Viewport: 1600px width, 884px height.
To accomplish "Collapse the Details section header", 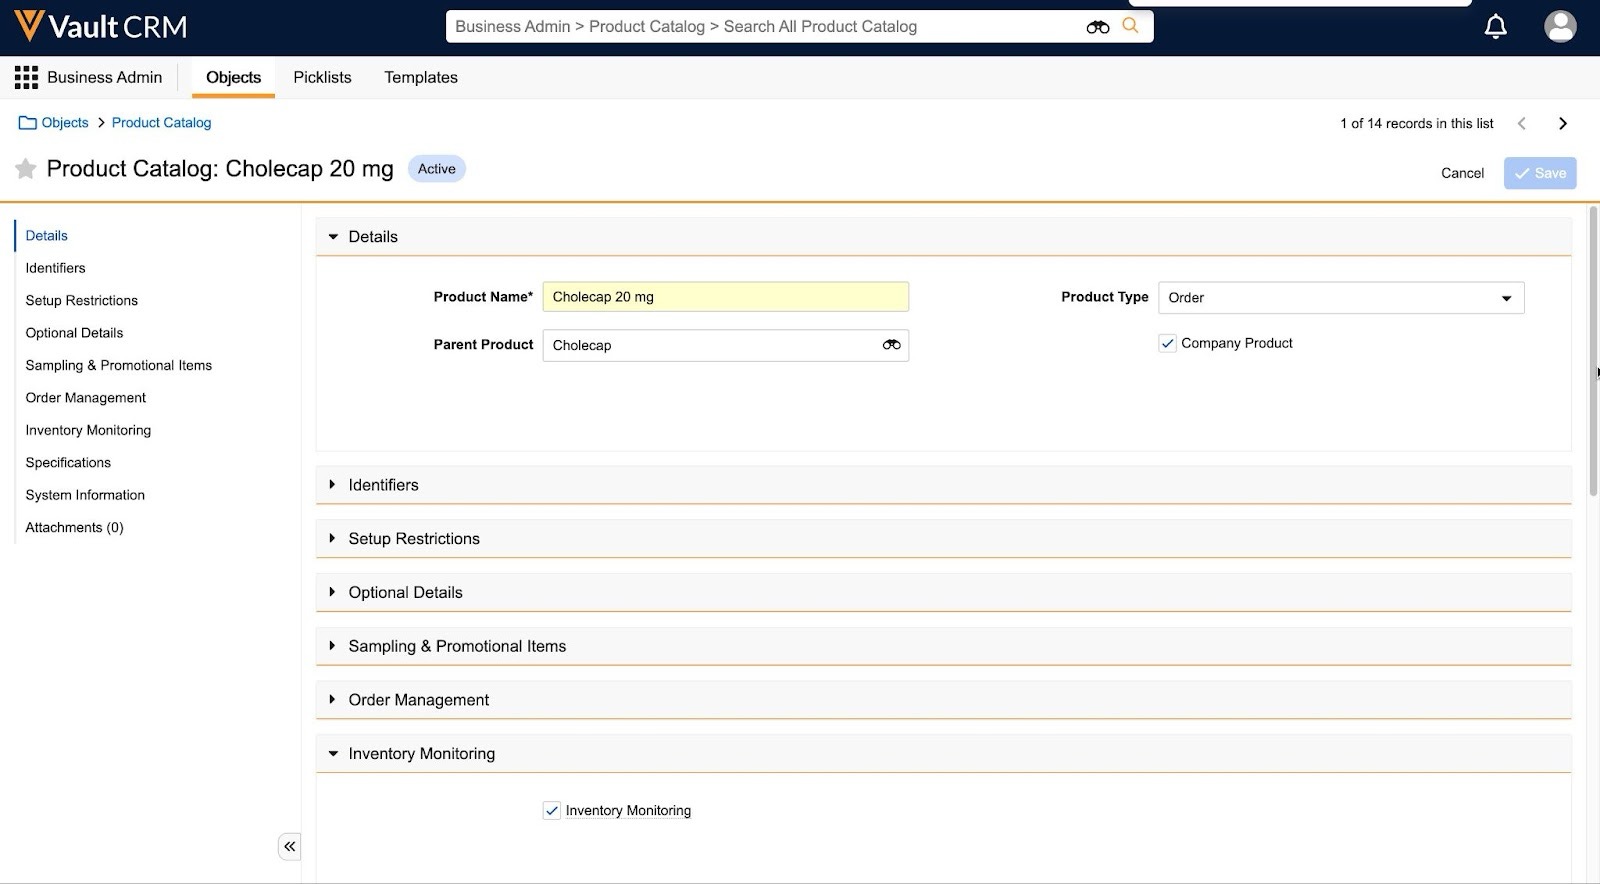I will click(x=372, y=237).
